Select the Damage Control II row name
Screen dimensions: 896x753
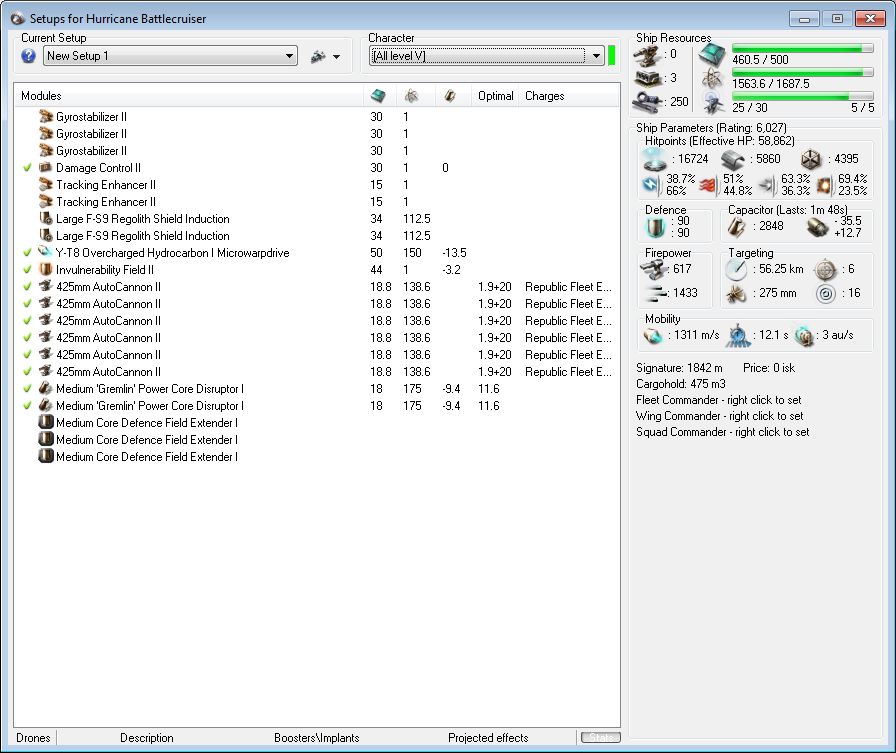click(x=98, y=168)
